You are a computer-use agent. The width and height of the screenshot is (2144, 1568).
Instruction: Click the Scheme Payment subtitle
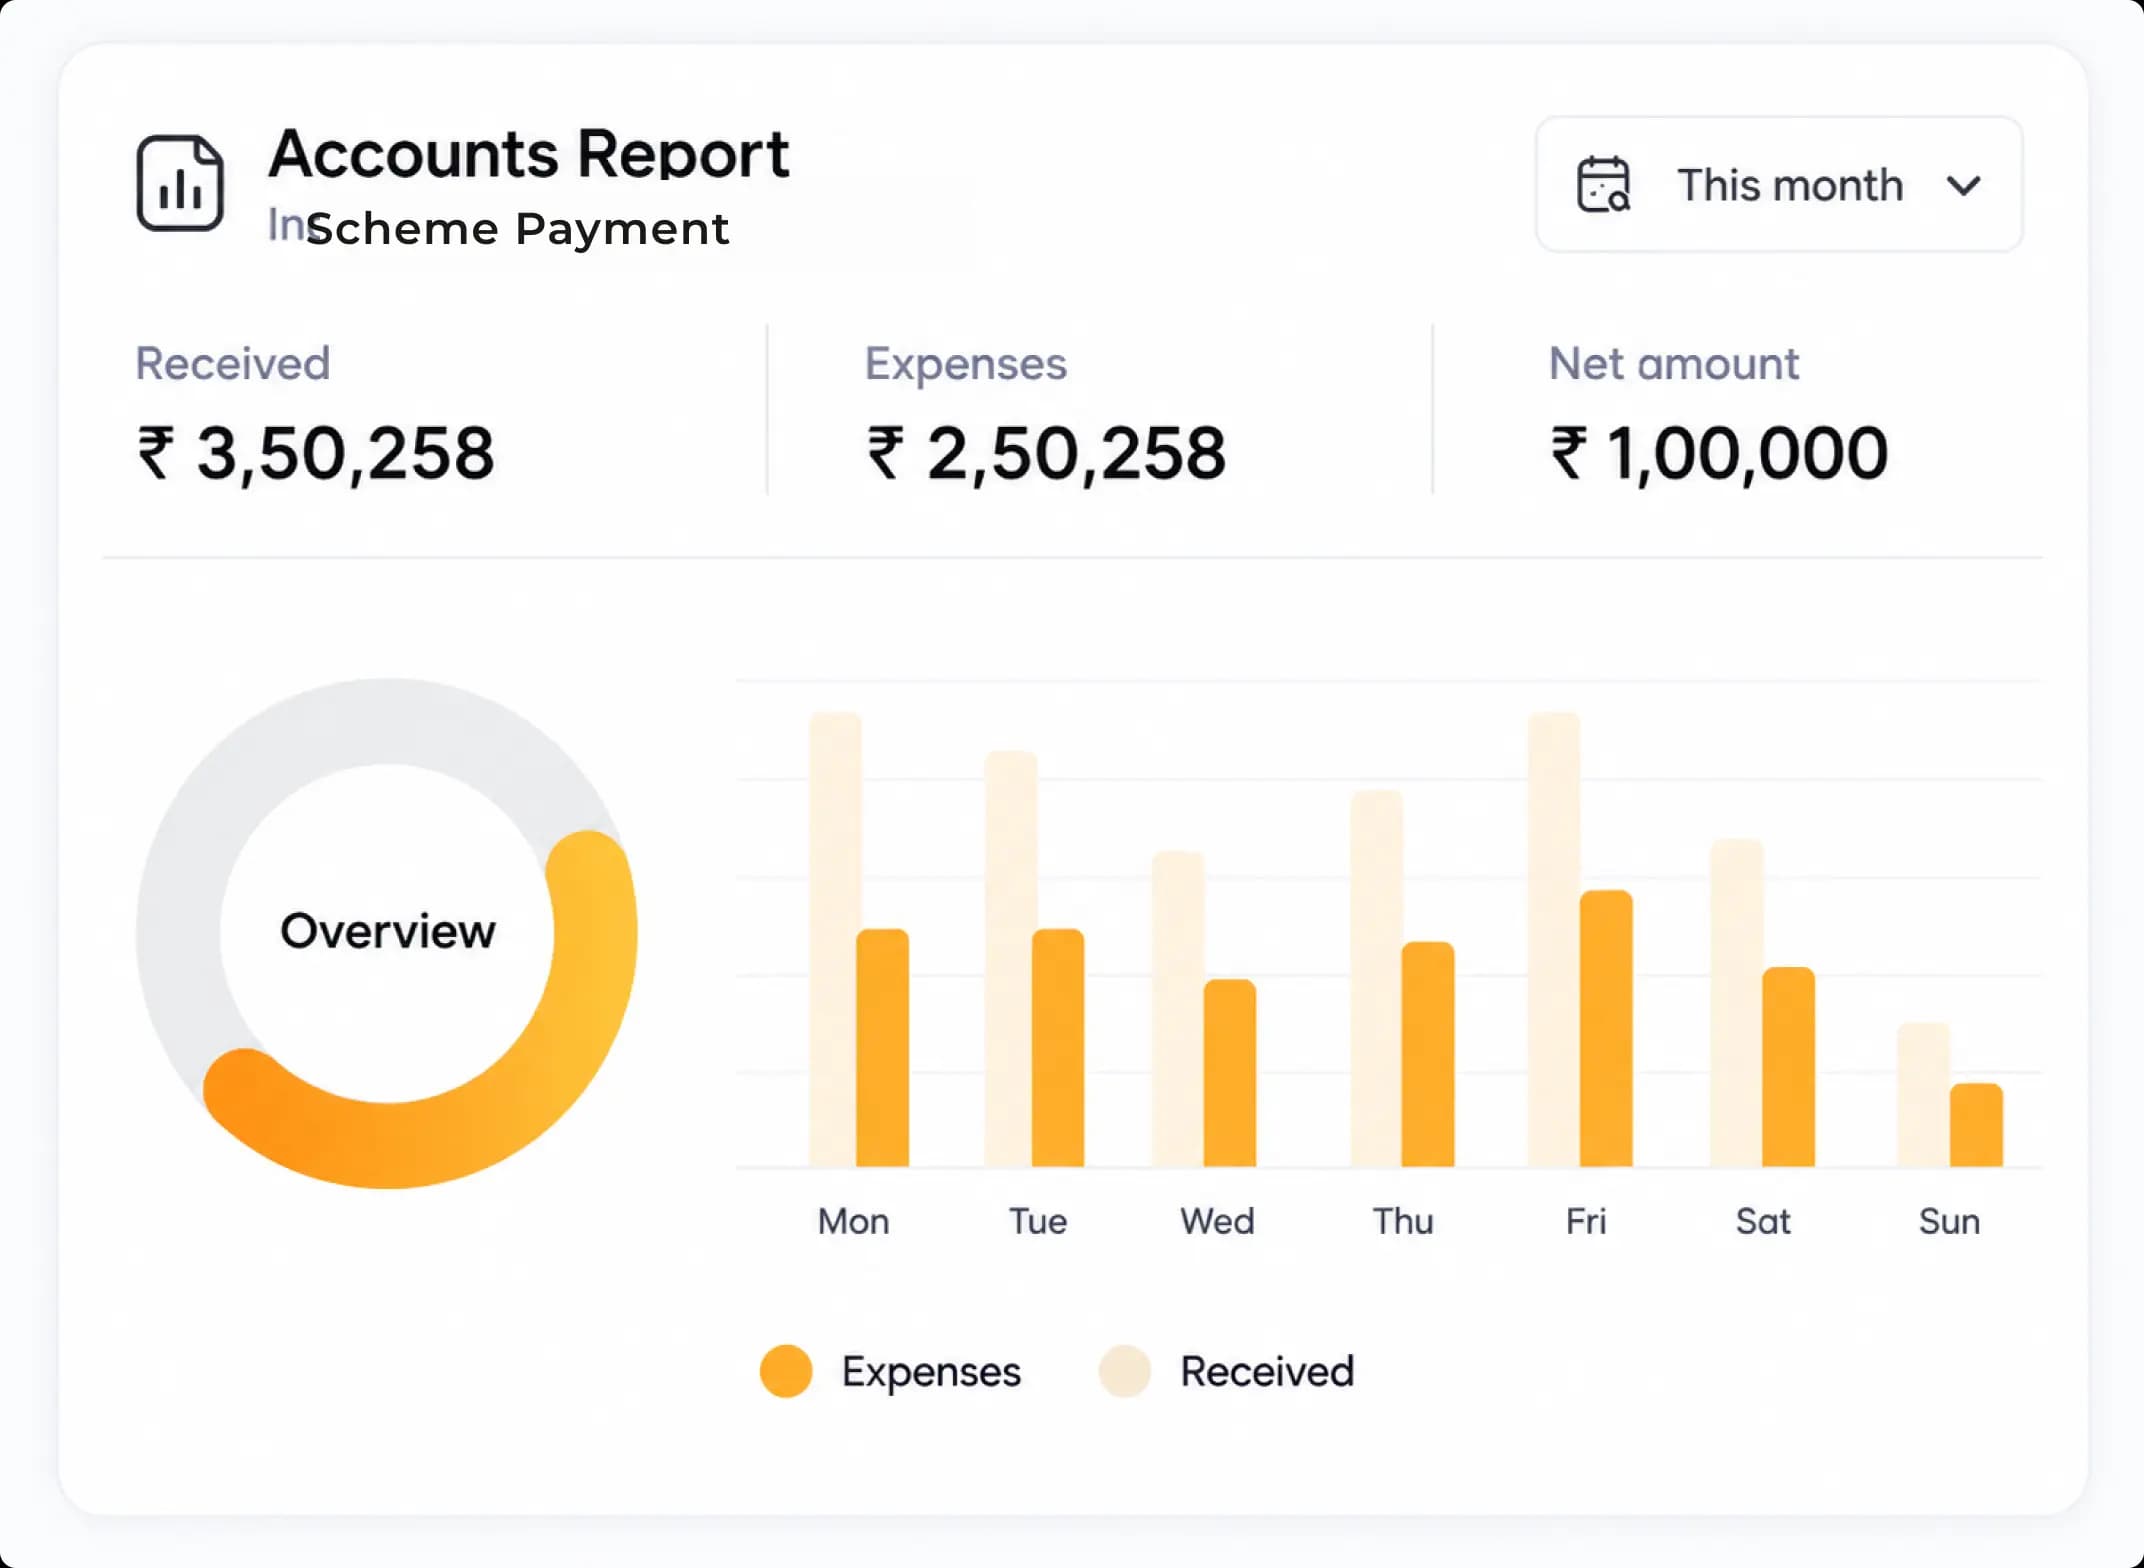(518, 229)
